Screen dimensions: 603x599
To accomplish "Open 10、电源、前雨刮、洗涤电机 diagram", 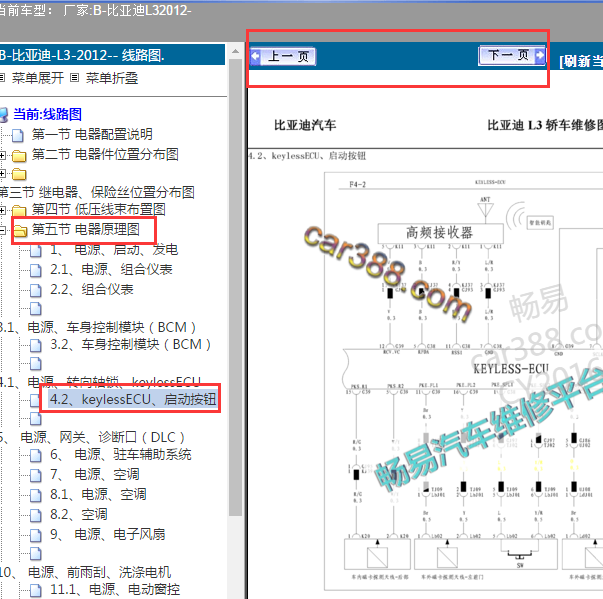I will [85, 572].
